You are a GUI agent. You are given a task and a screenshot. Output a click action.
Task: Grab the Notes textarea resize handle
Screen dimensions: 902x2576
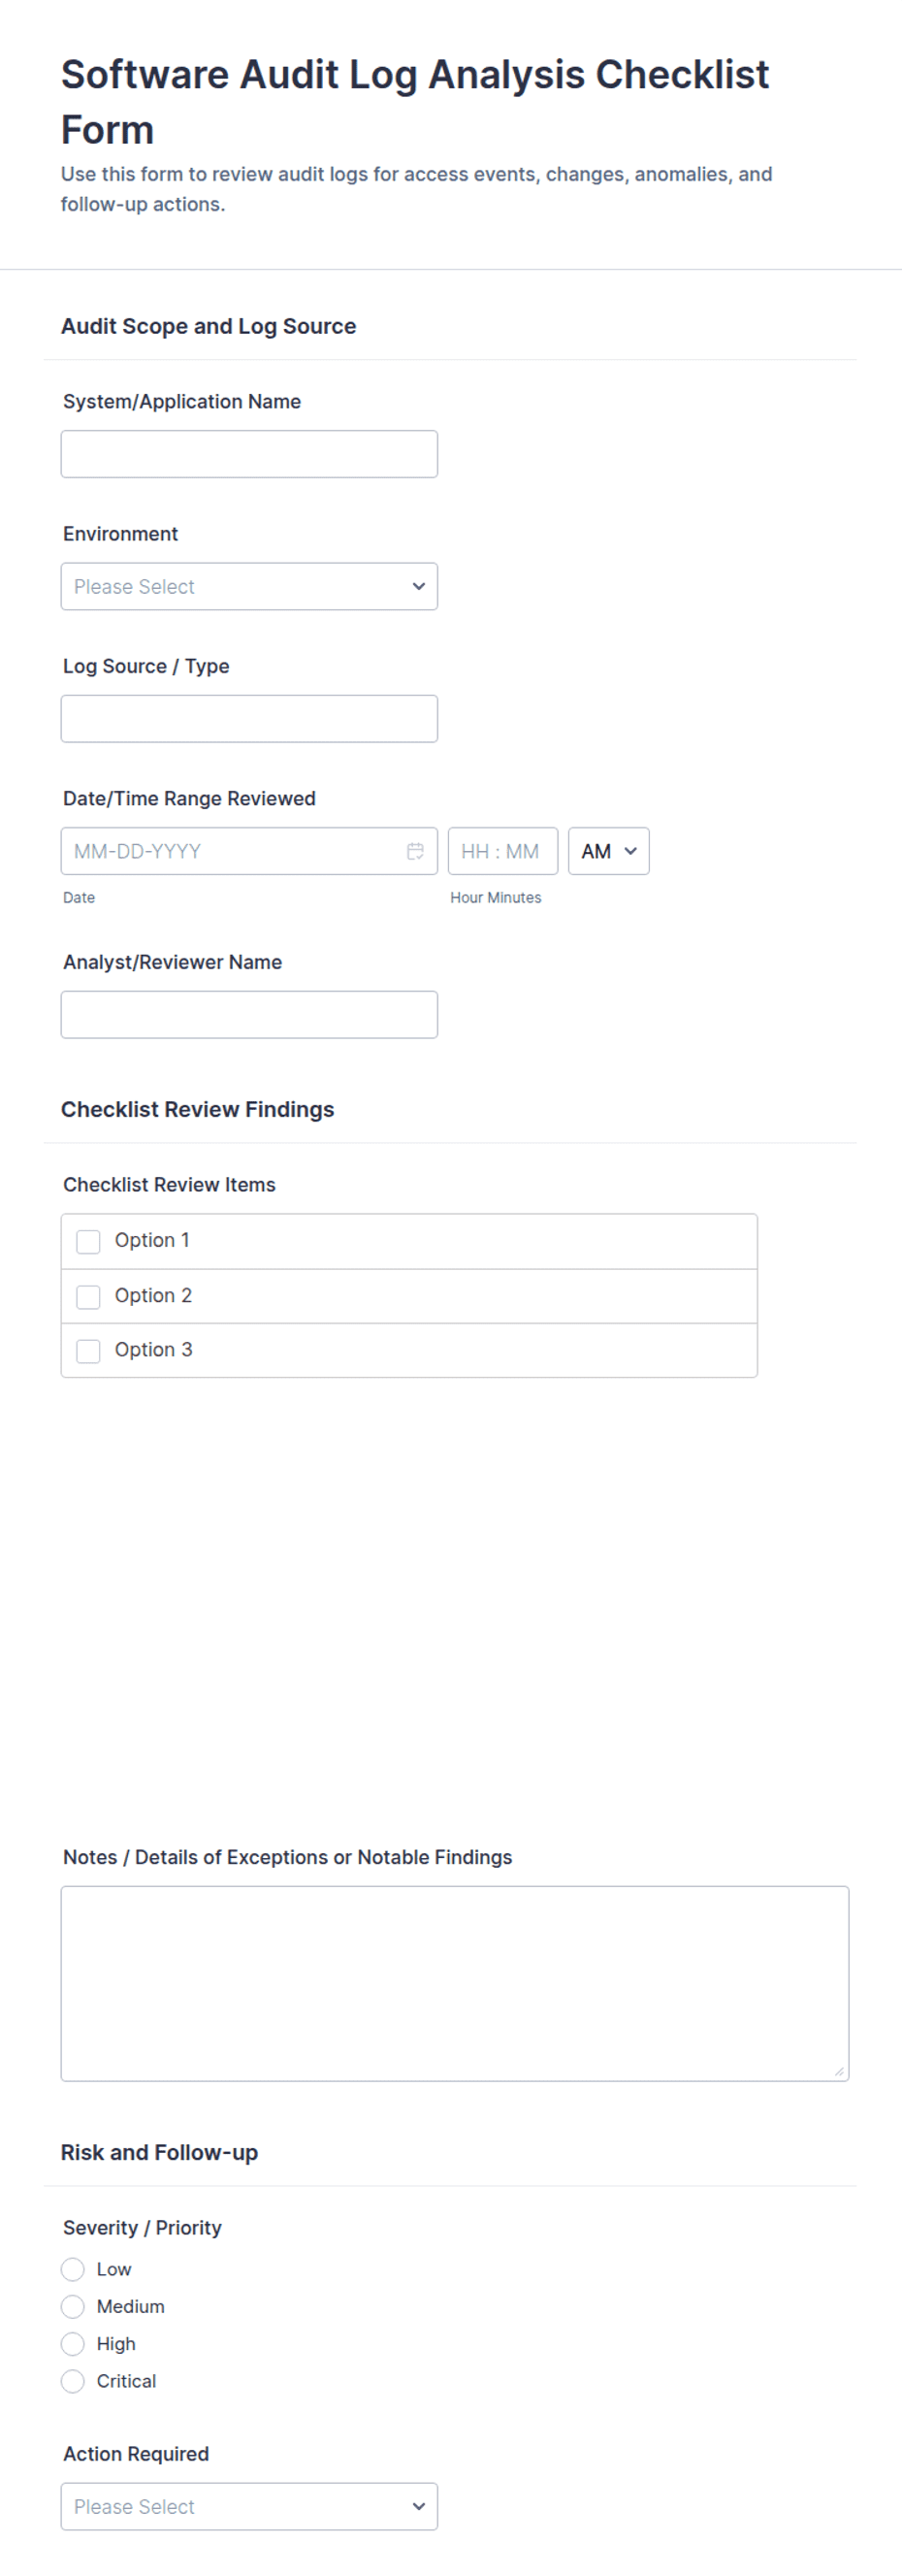coord(839,2071)
